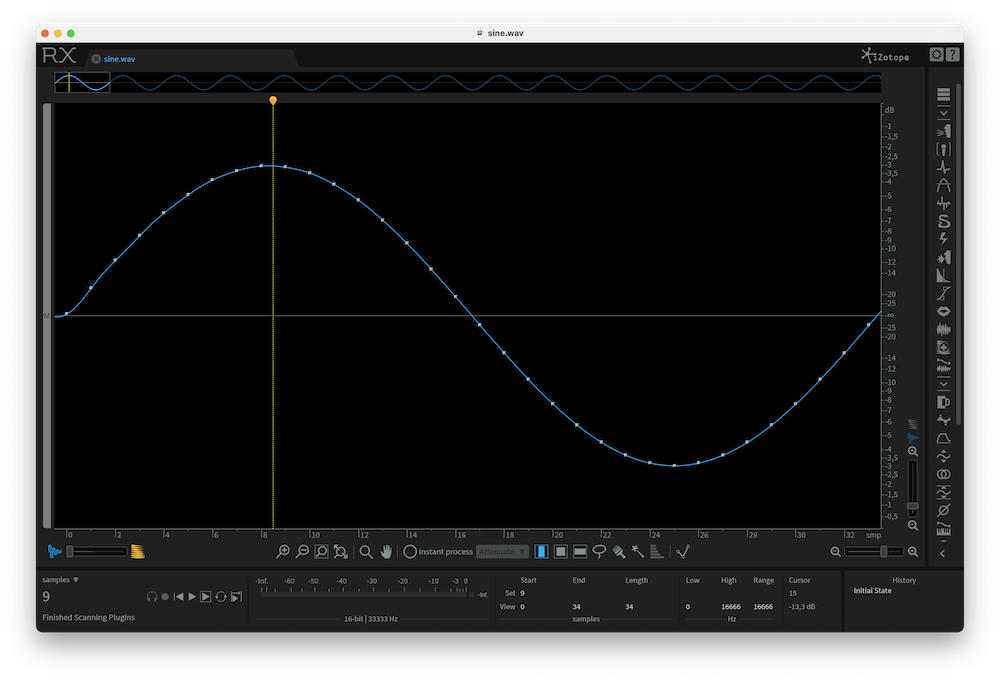This screenshot has width=1000, height=680.
Task: Open the samples time format dropdown
Action: pyautogui.click(x=61, y=580)
